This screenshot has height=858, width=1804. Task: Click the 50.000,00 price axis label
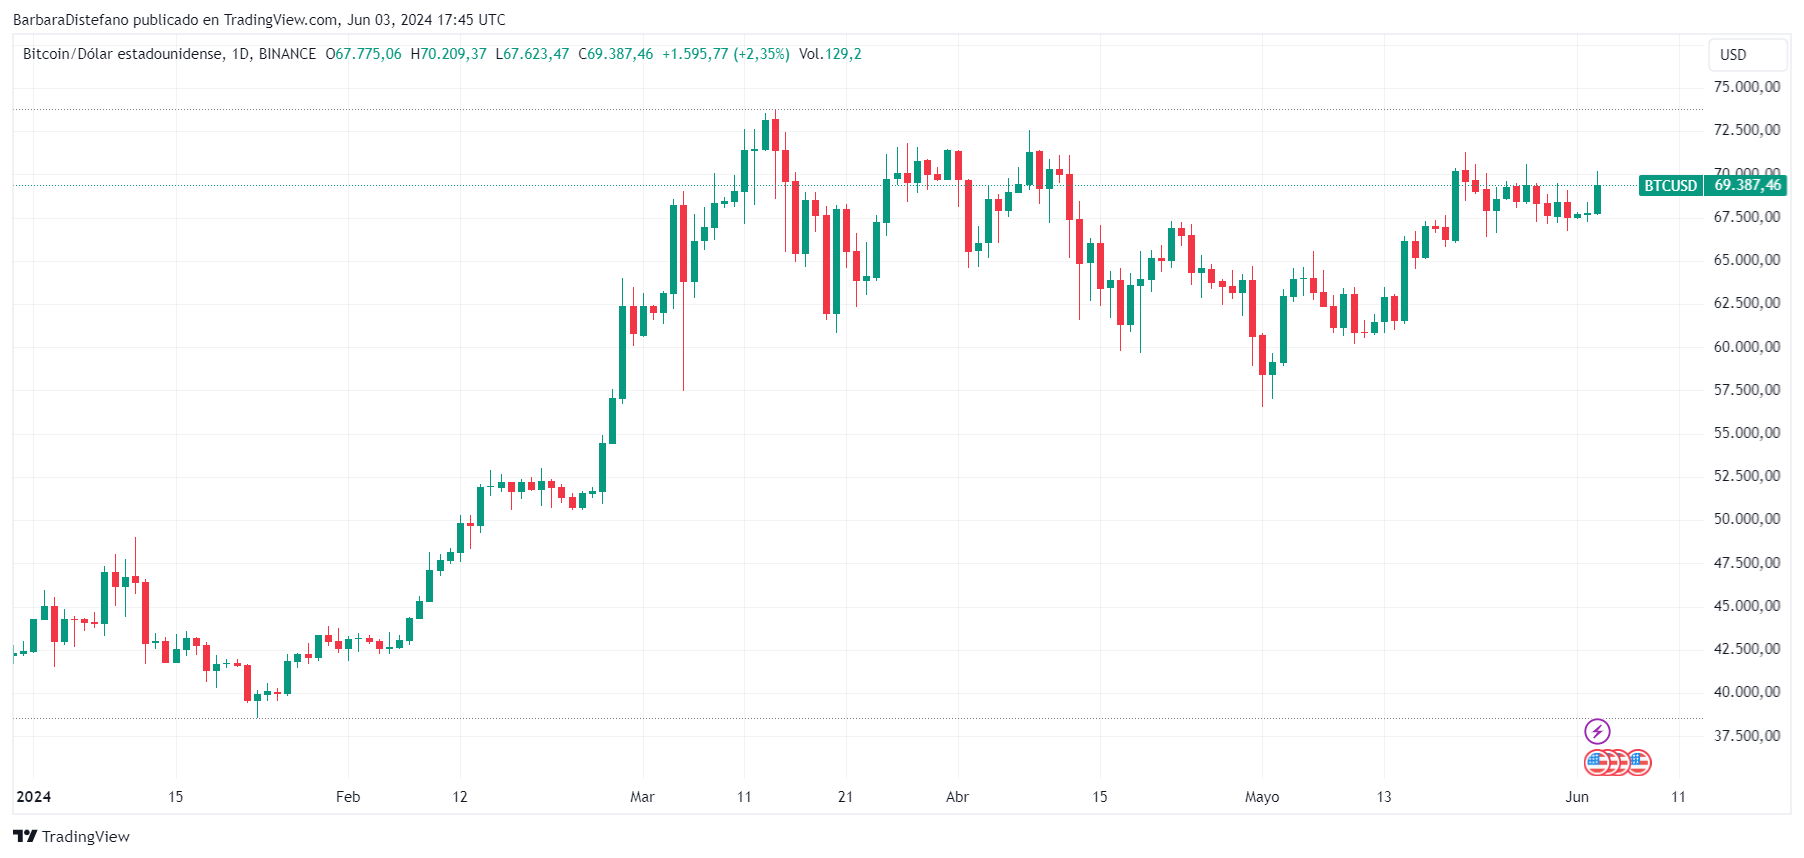(1747, 519)
